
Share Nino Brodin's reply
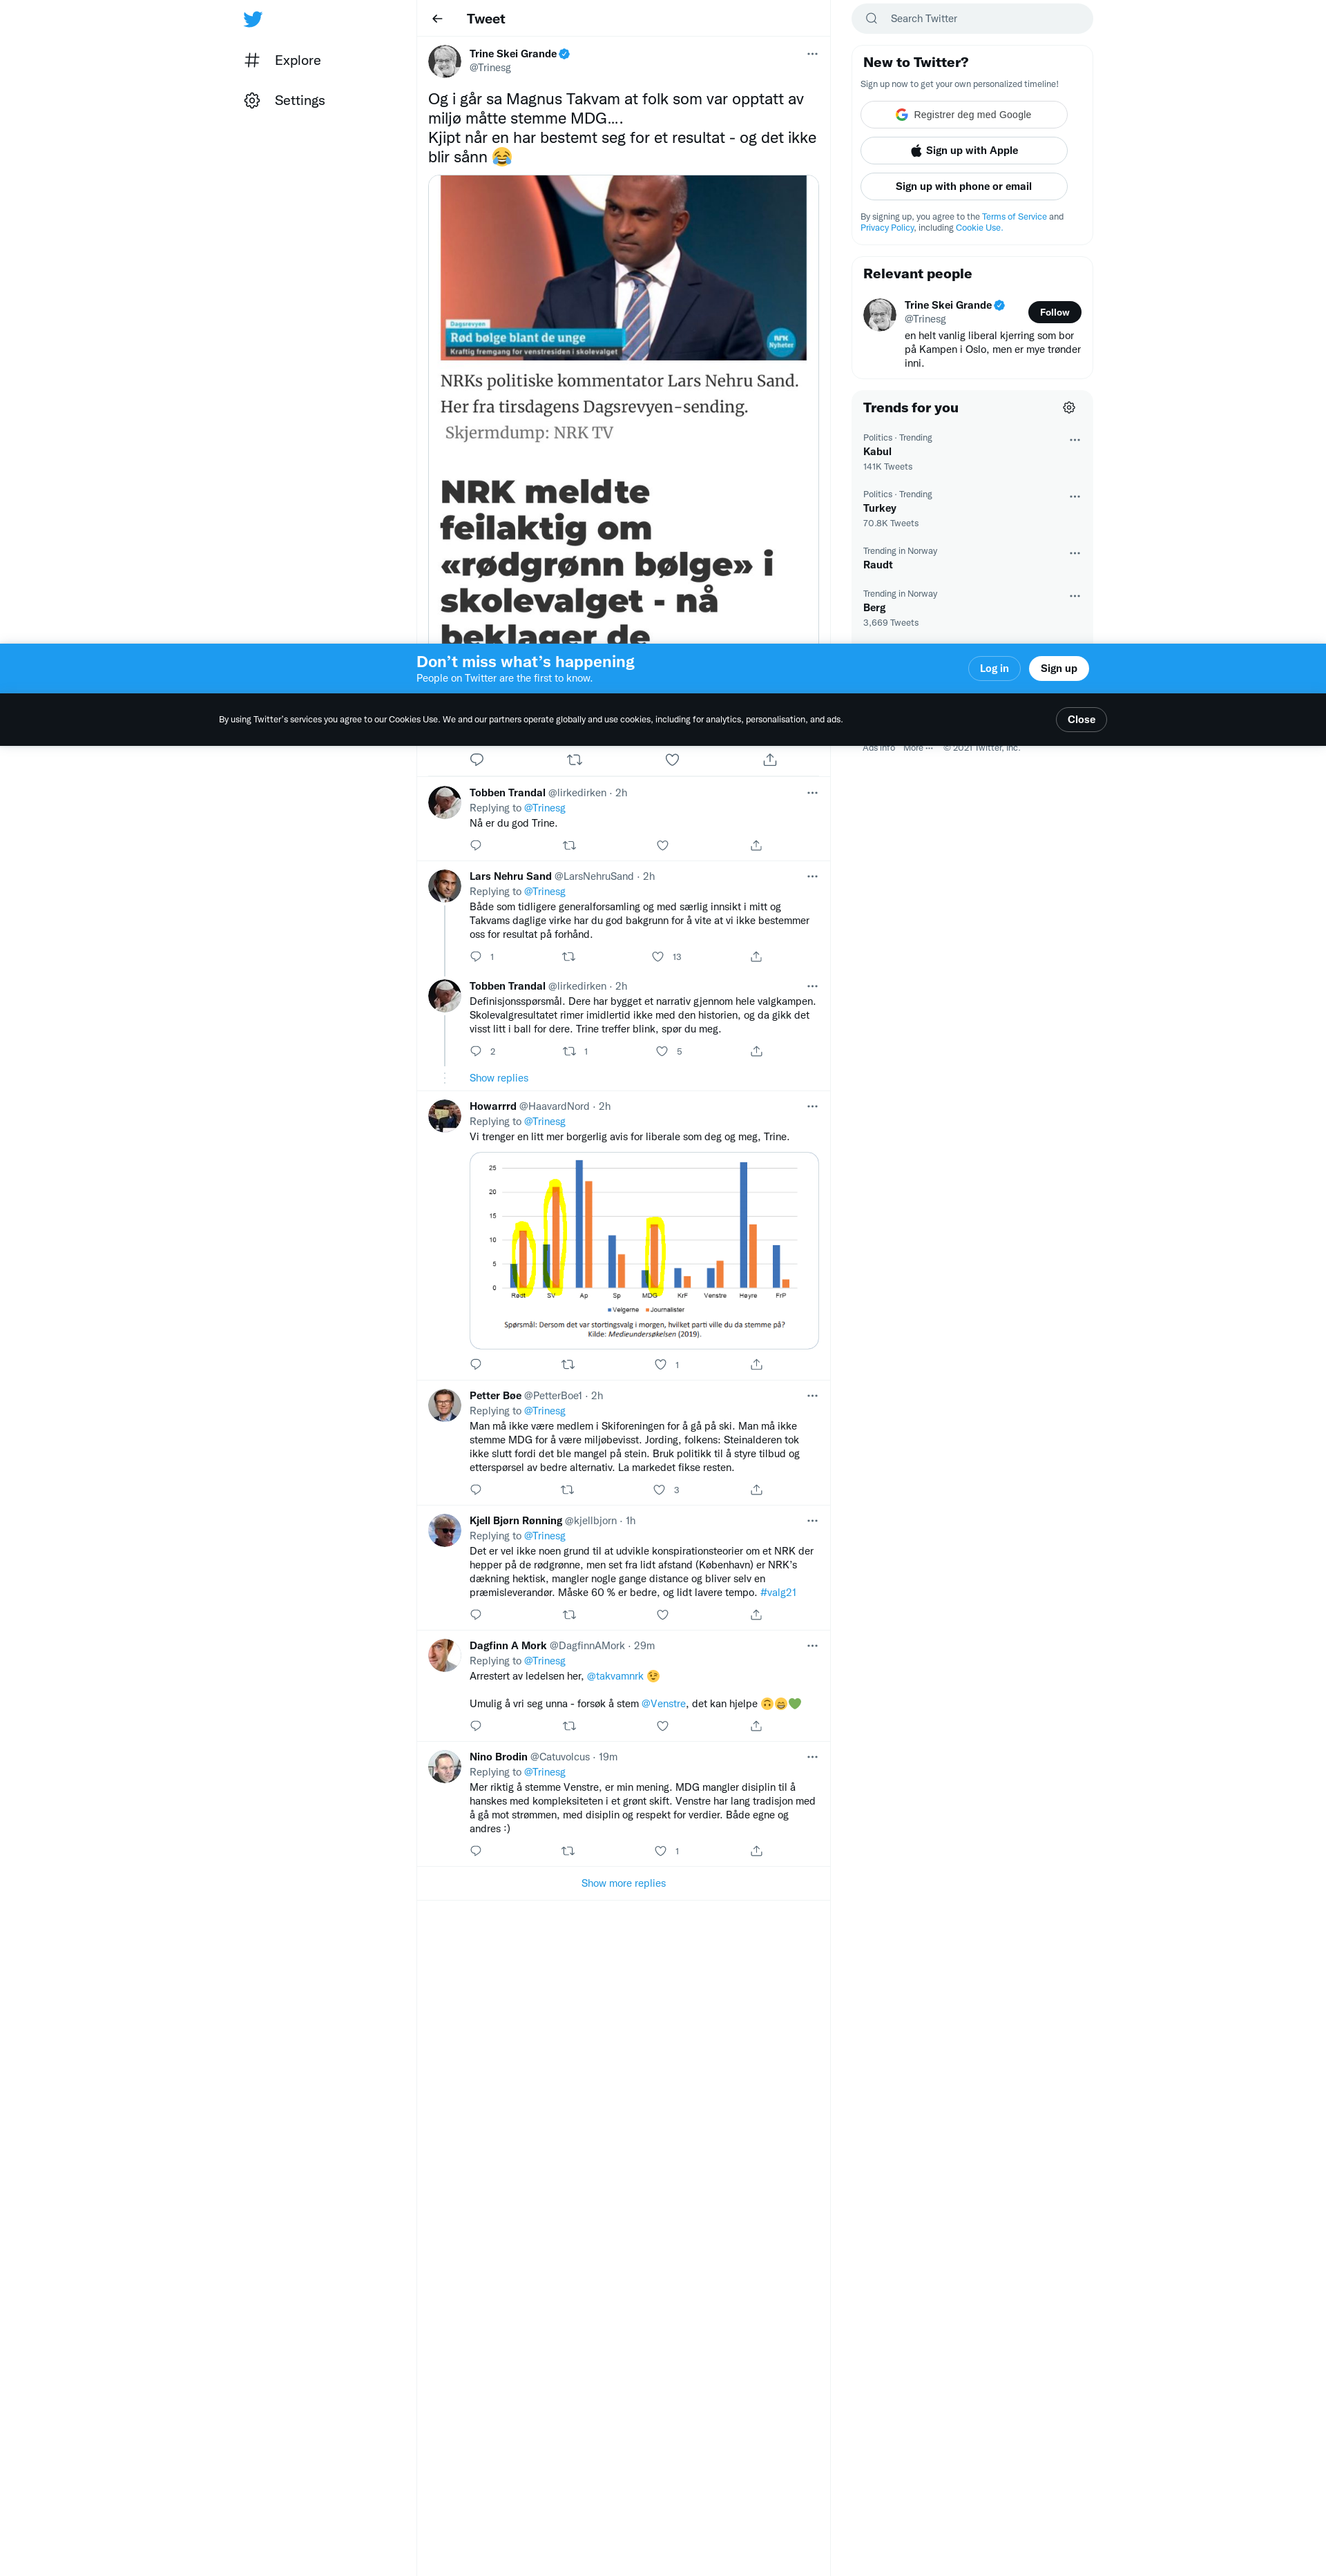pyautogui.click(x=756, y=1850)
